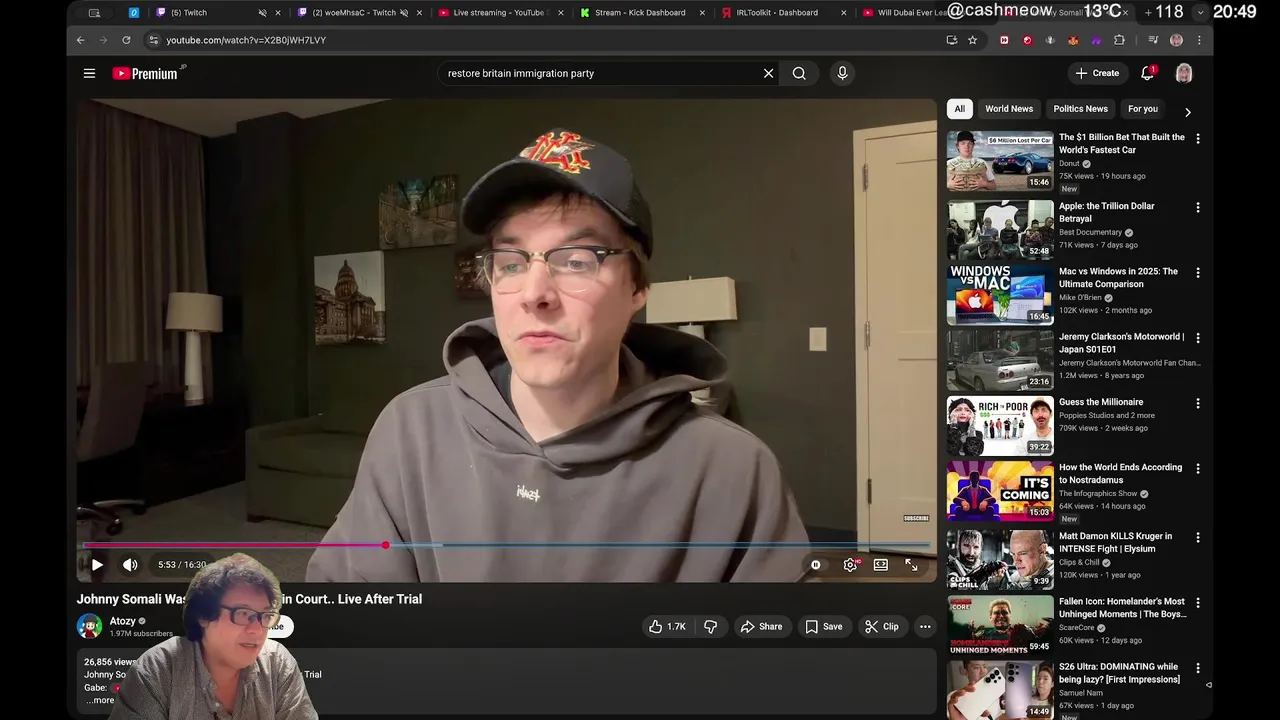Open player settings gear
Image resolution: width=1280 pixels, height=720 pixels.
tap(850, 565)
